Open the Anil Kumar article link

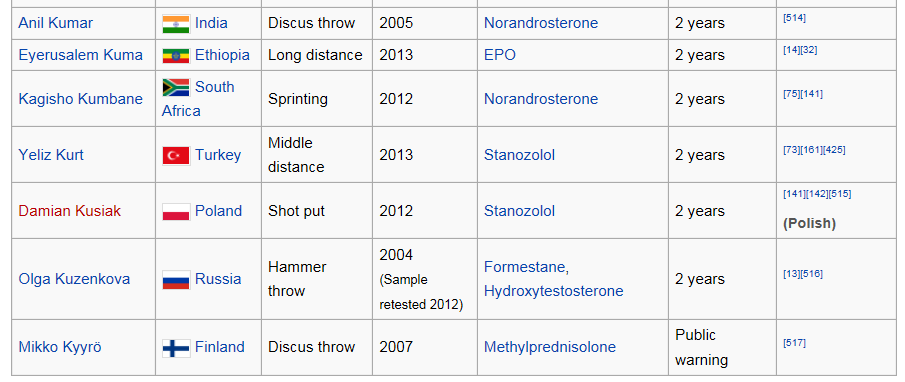(55, 23)
